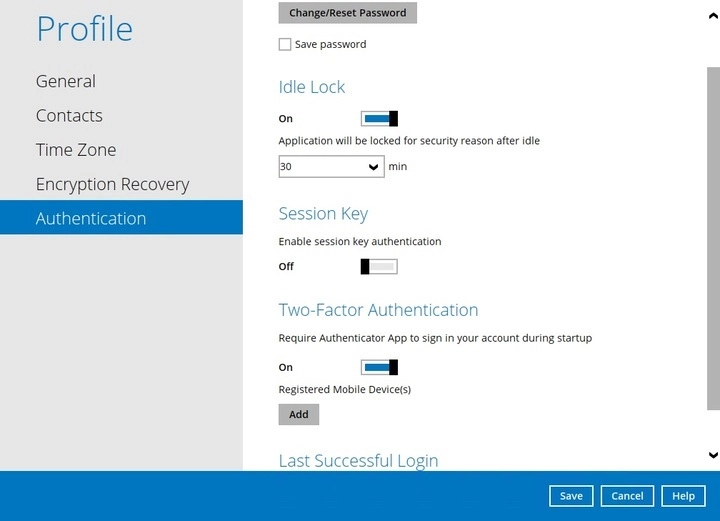Turn off the Idle Lock switch
The image size is (720, 521).
coord(379,119)
